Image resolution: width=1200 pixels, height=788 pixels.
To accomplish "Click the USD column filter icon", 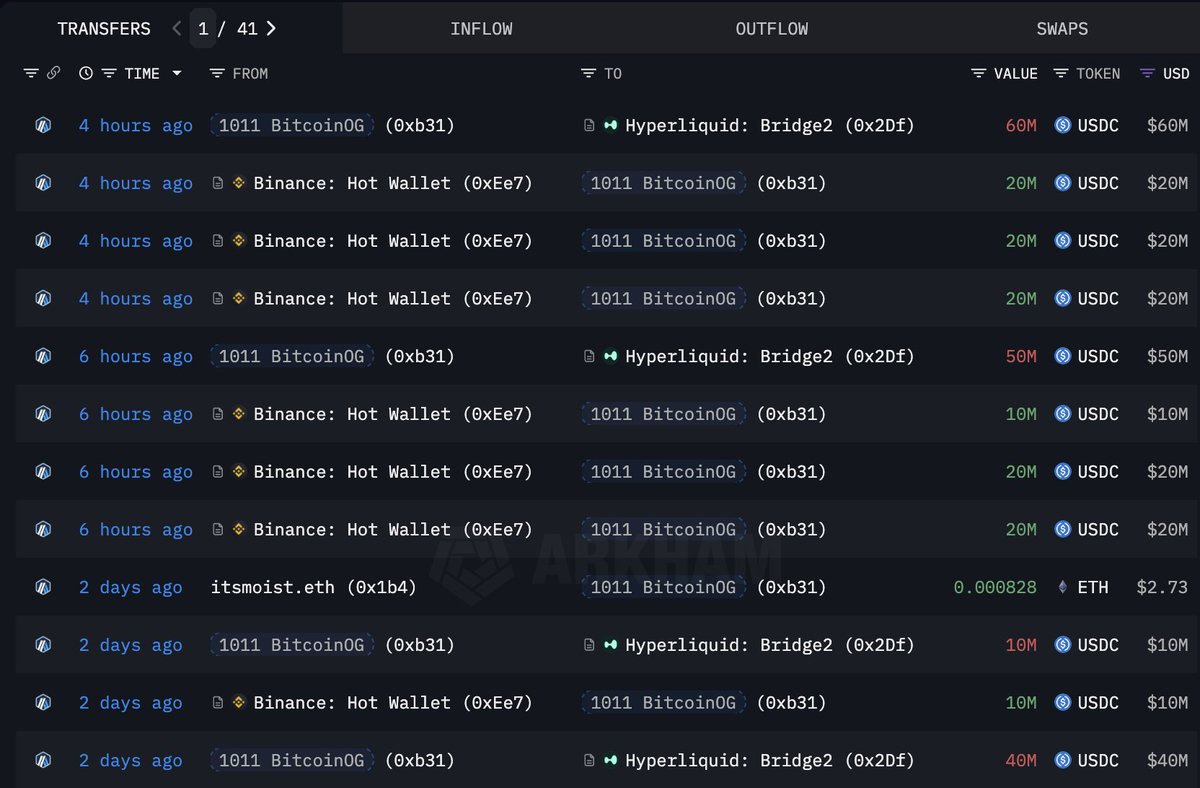I will click(1148, 73).
